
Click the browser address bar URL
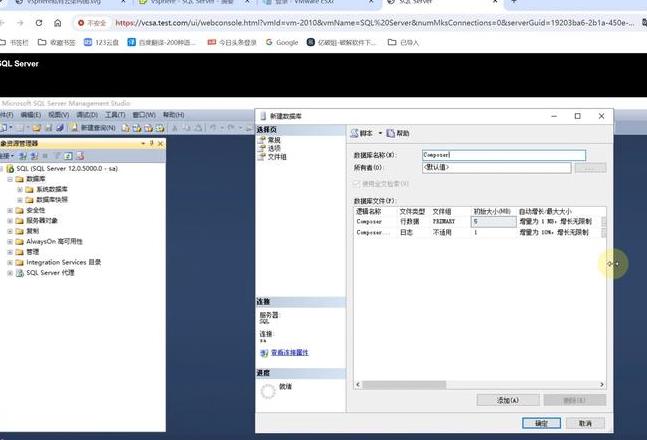pos(374,23)
